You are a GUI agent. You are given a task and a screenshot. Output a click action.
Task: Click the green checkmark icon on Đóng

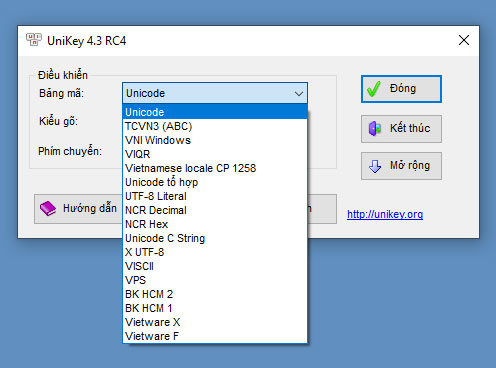(373, 89)
